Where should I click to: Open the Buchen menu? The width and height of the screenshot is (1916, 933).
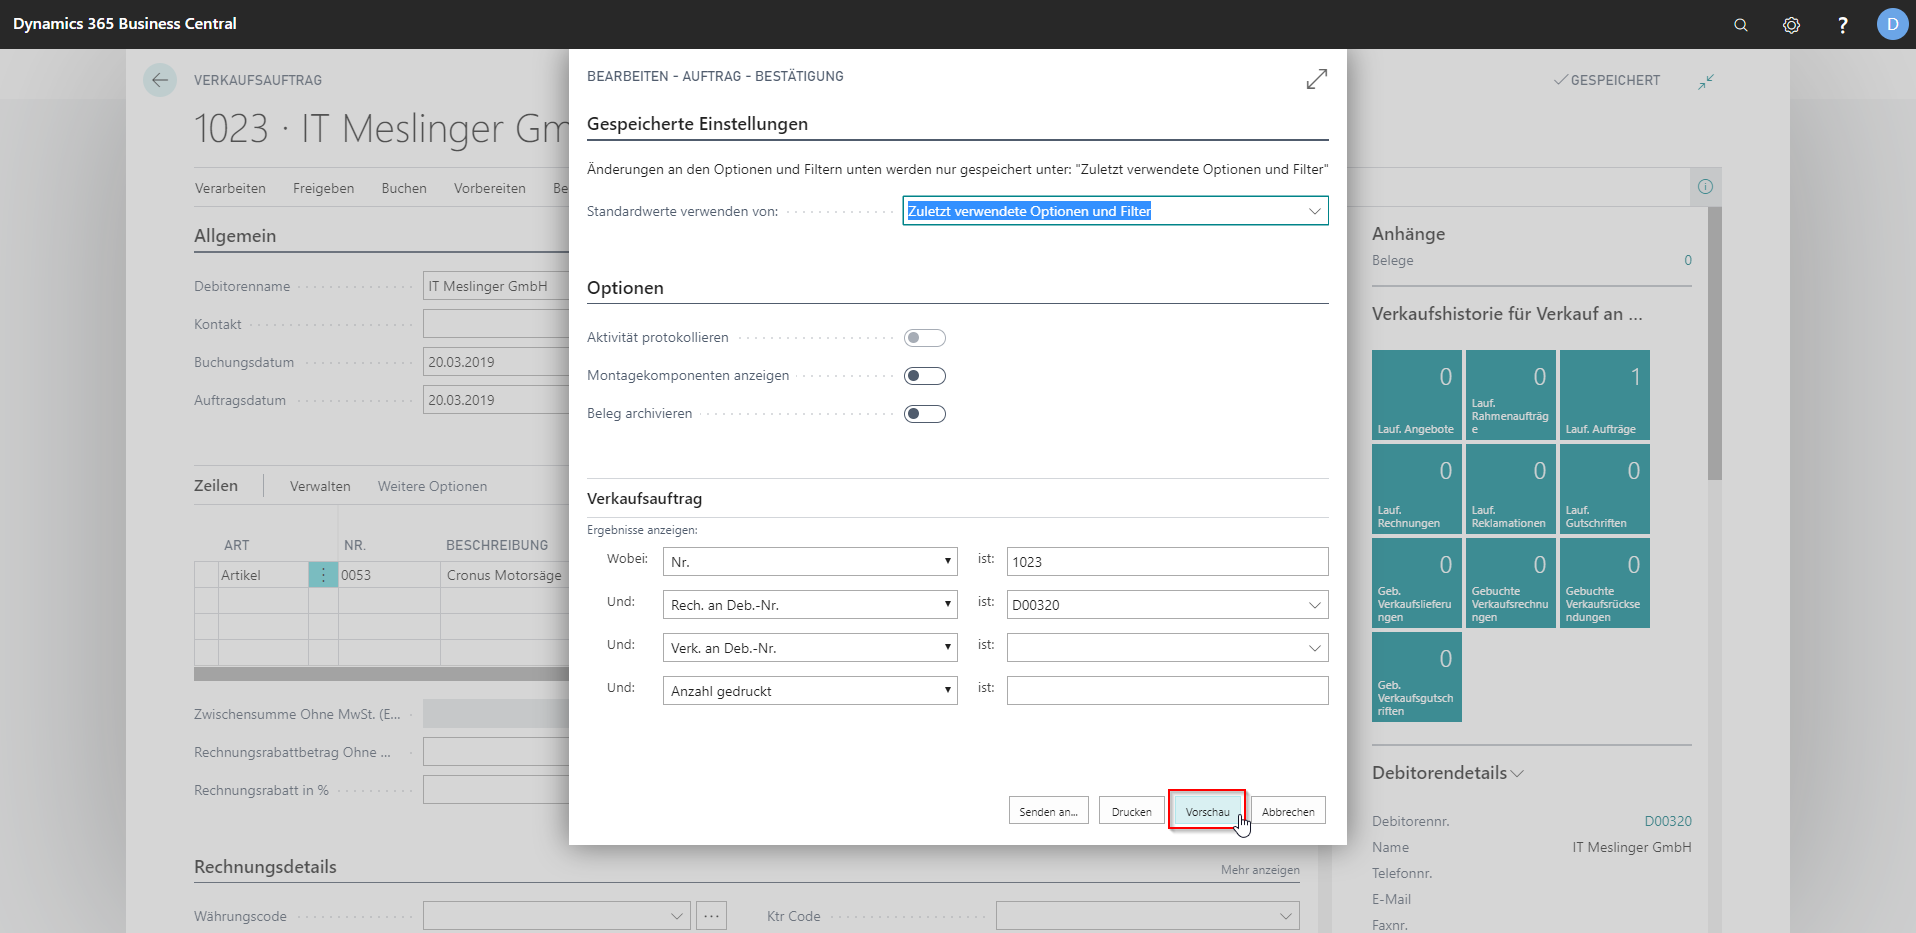click(404, 188)
